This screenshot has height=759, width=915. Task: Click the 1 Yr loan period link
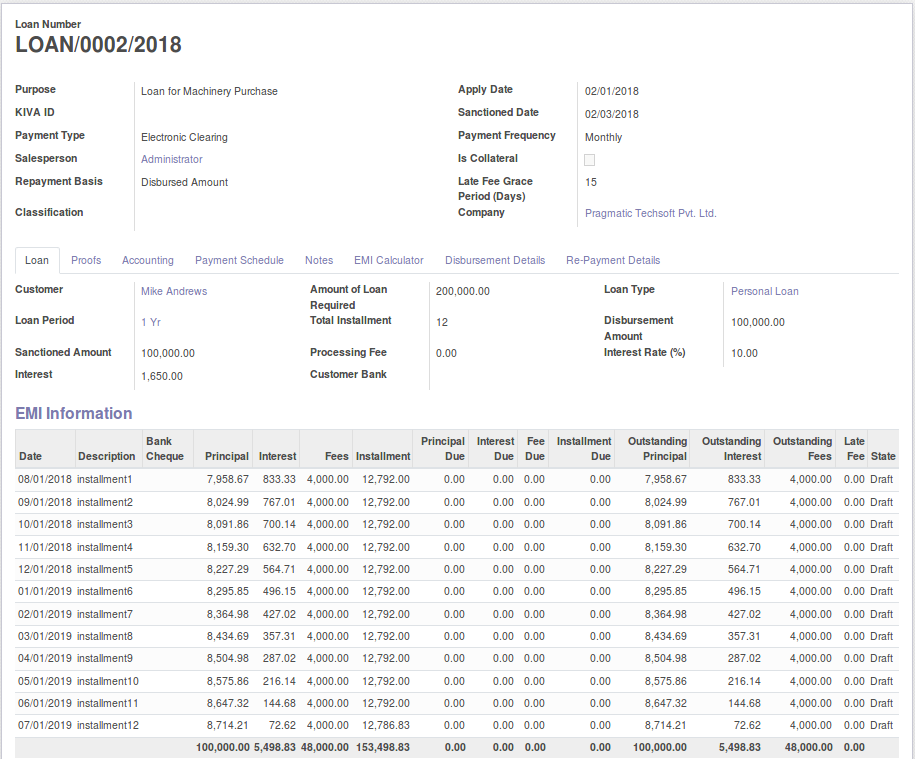151,322
